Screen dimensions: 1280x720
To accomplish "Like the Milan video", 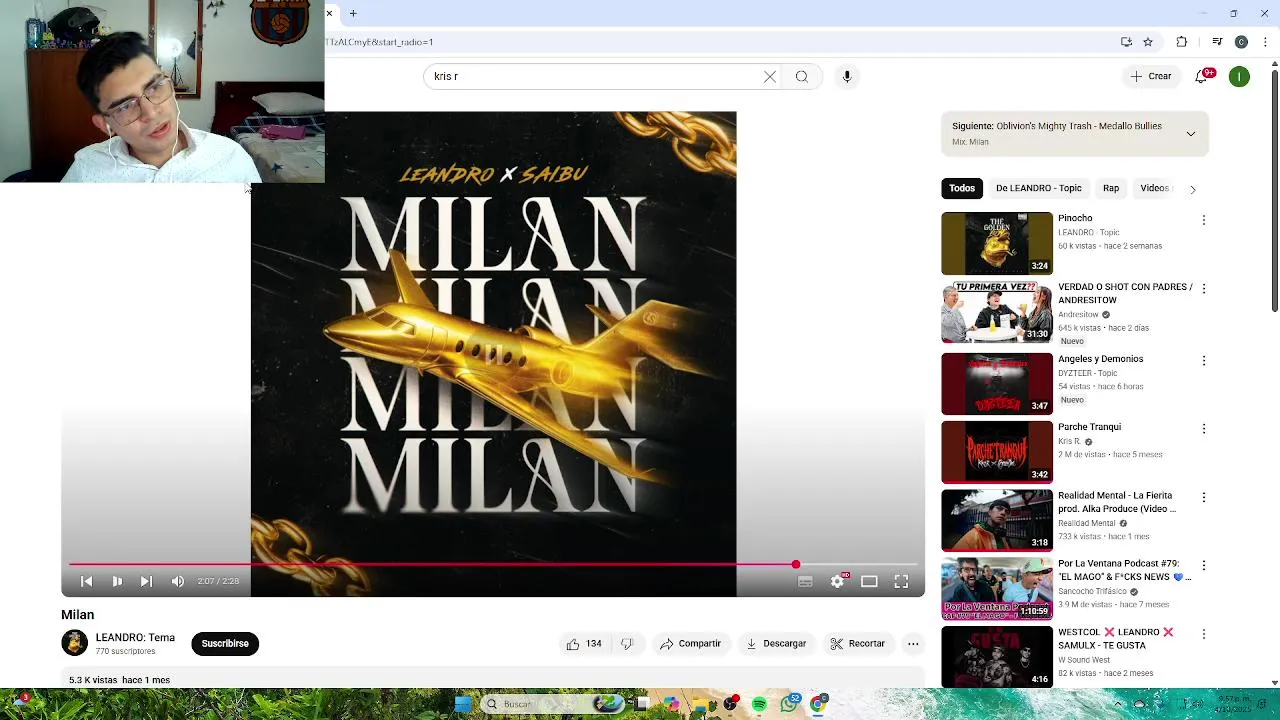I will point(584,644).
